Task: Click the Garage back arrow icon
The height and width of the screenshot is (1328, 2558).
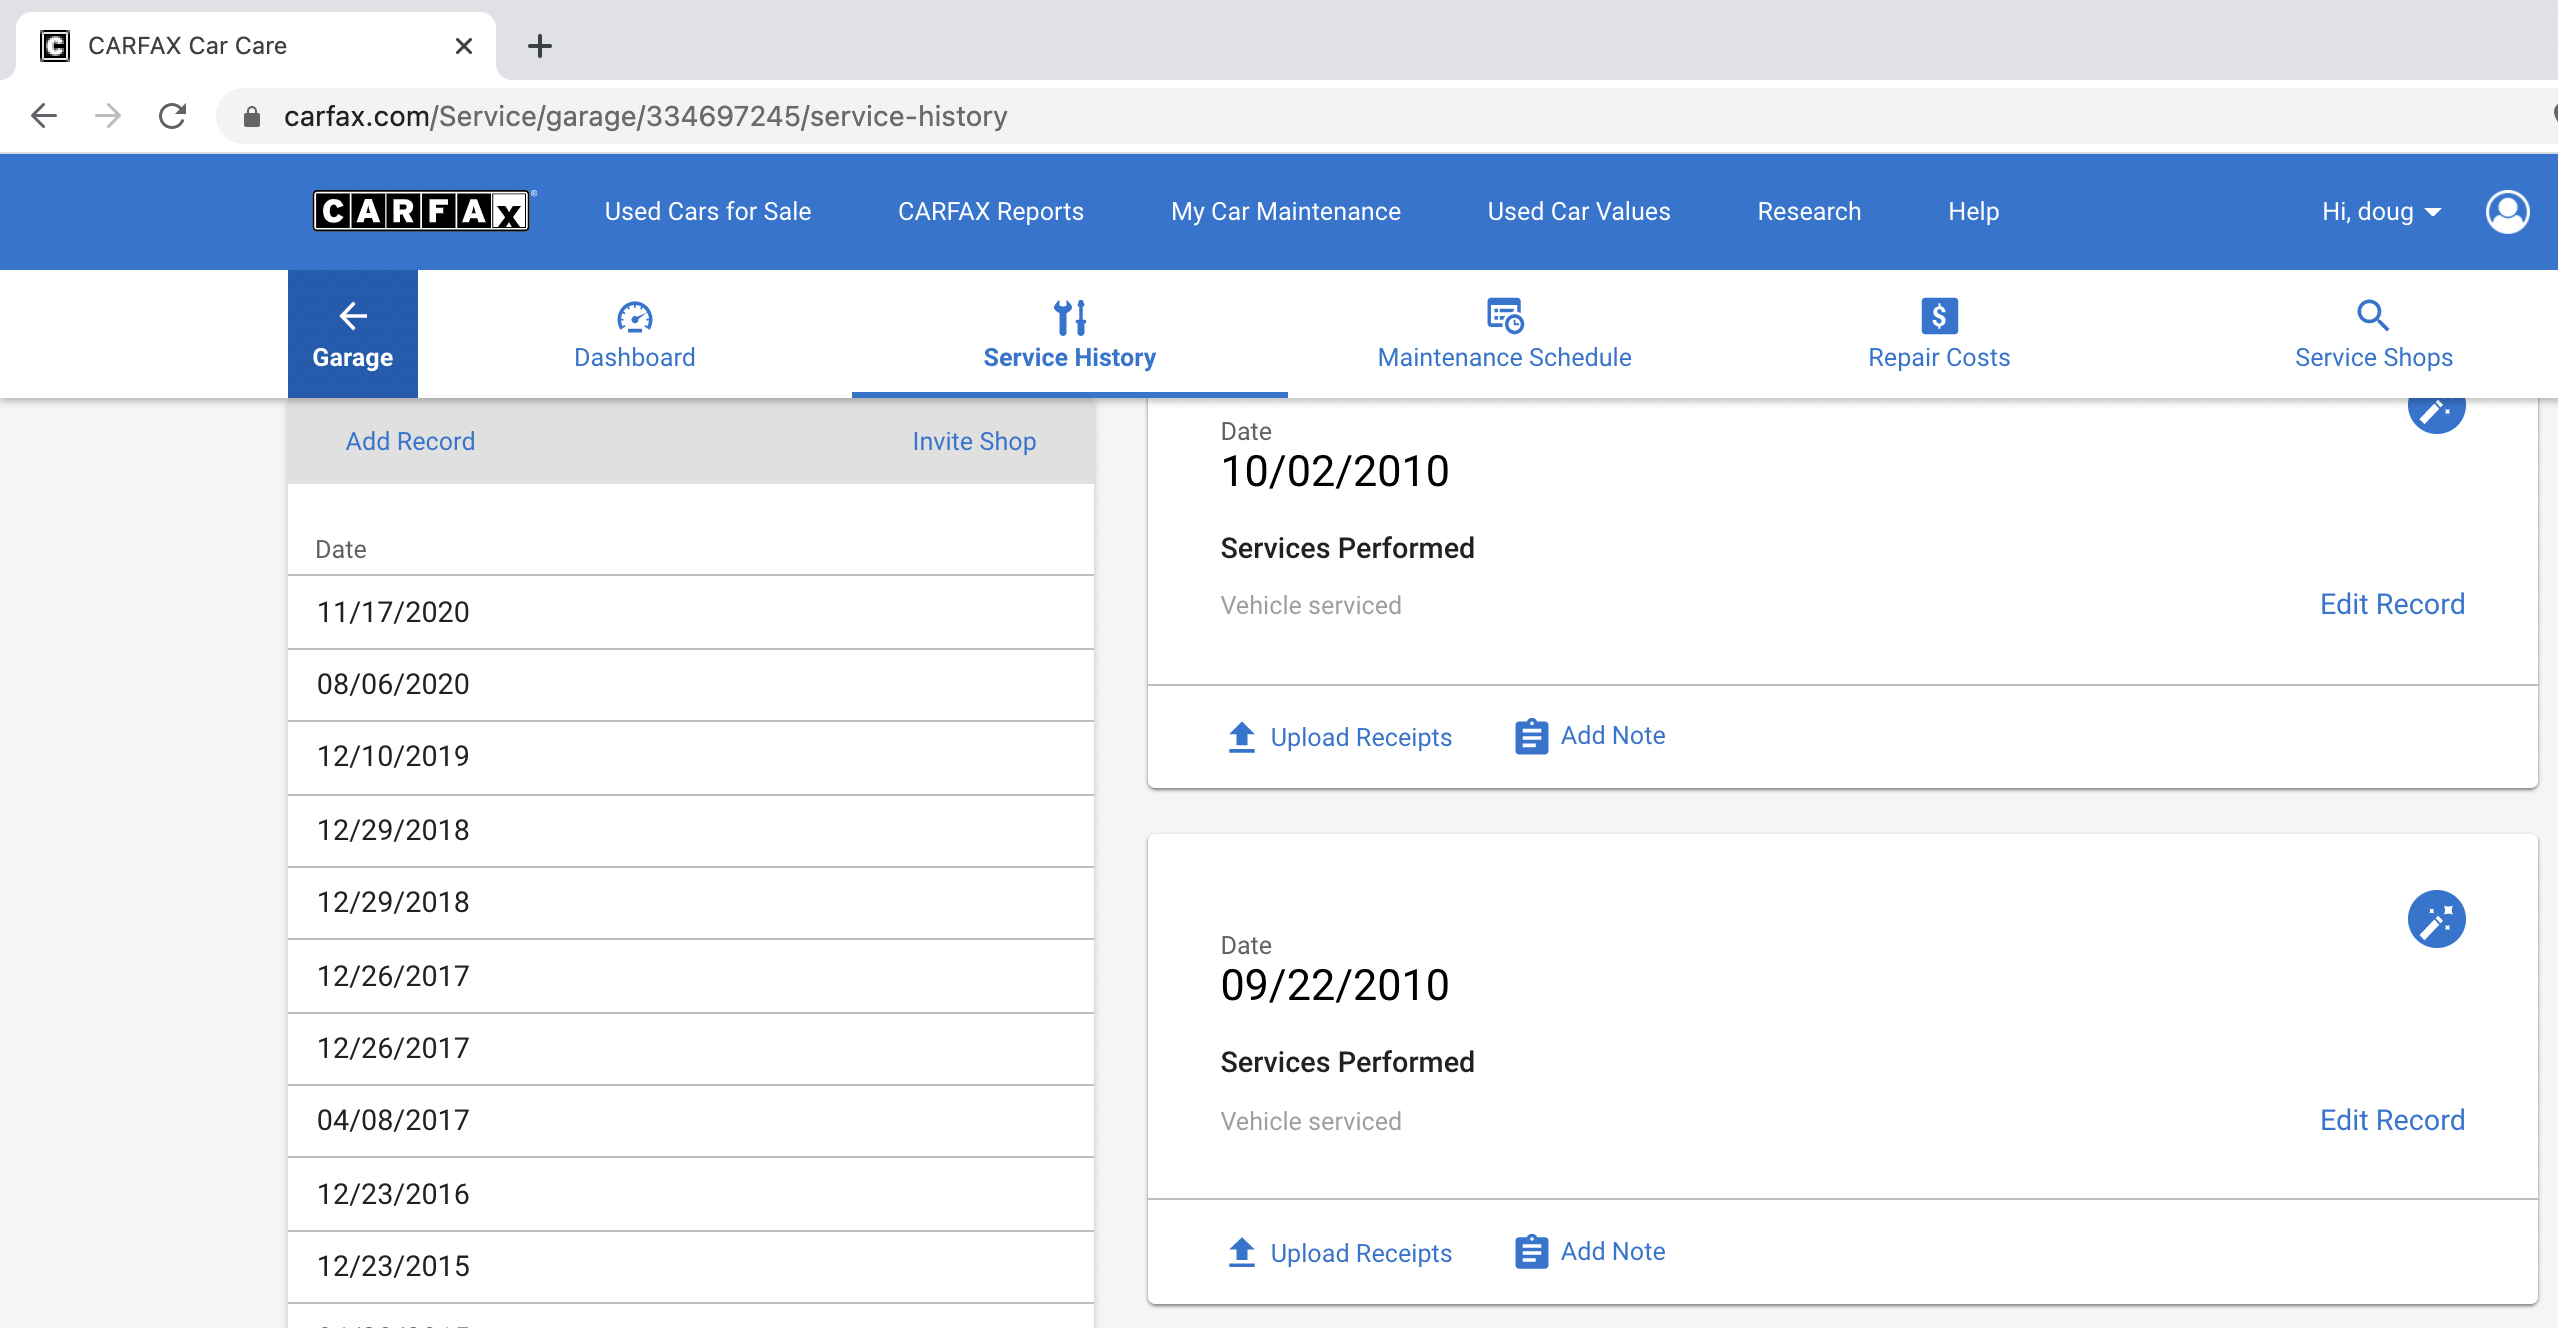Action: 353,316
